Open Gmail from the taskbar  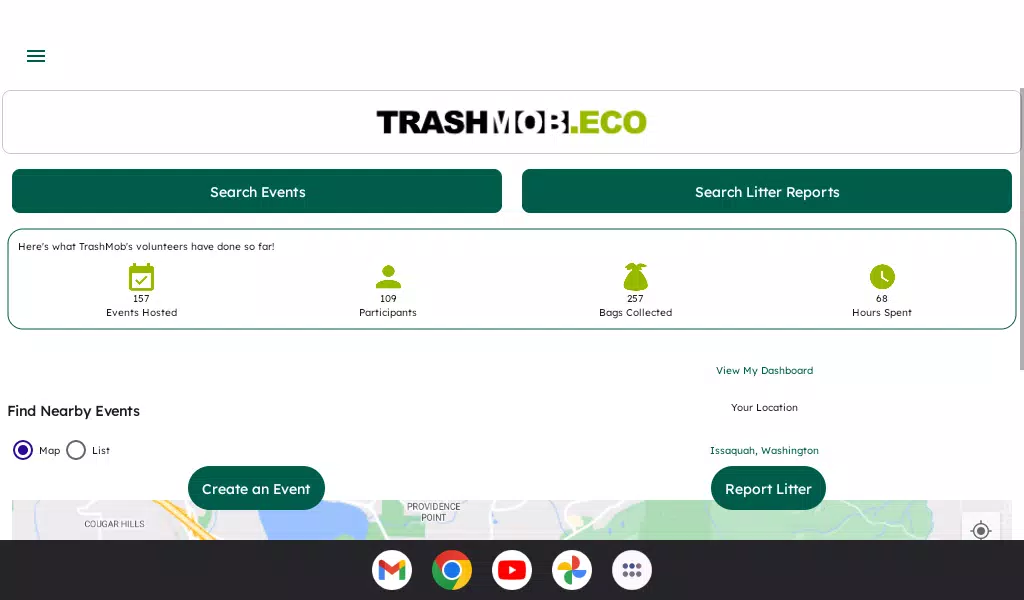pos(392,570)
